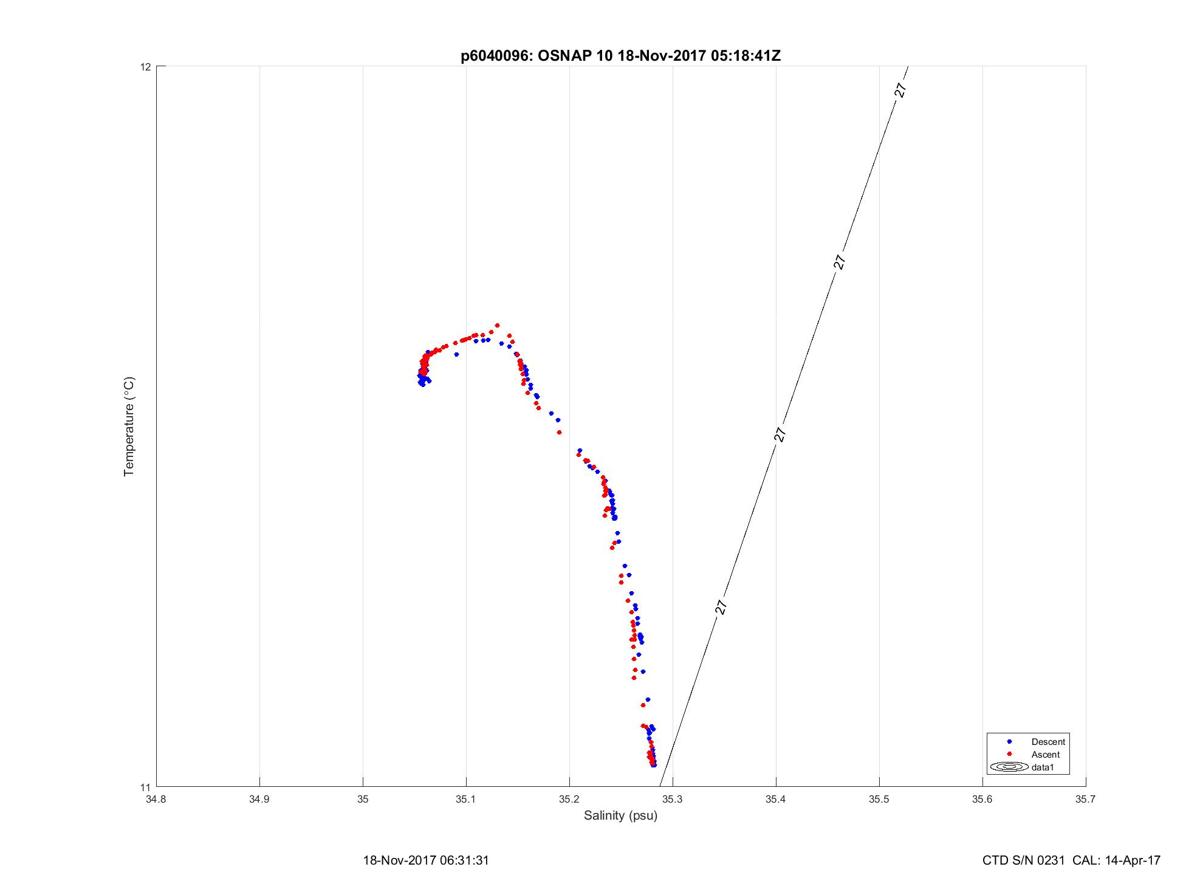This screenshot has width=1200, height=885.
Task: Click the blue Descent marker in legend
Action: 1010,742
